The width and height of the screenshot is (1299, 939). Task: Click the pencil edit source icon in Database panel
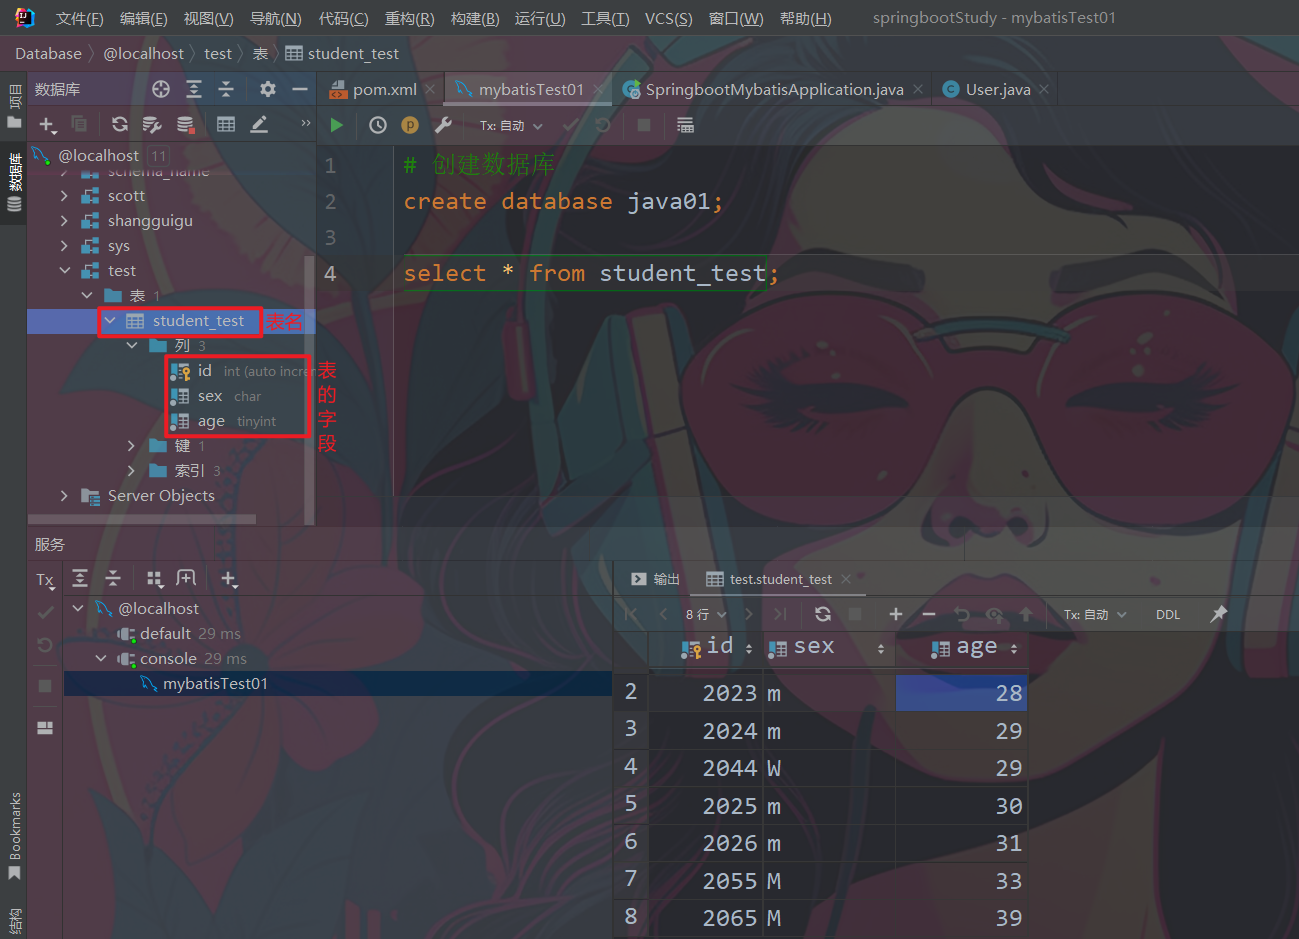(259, 124)
